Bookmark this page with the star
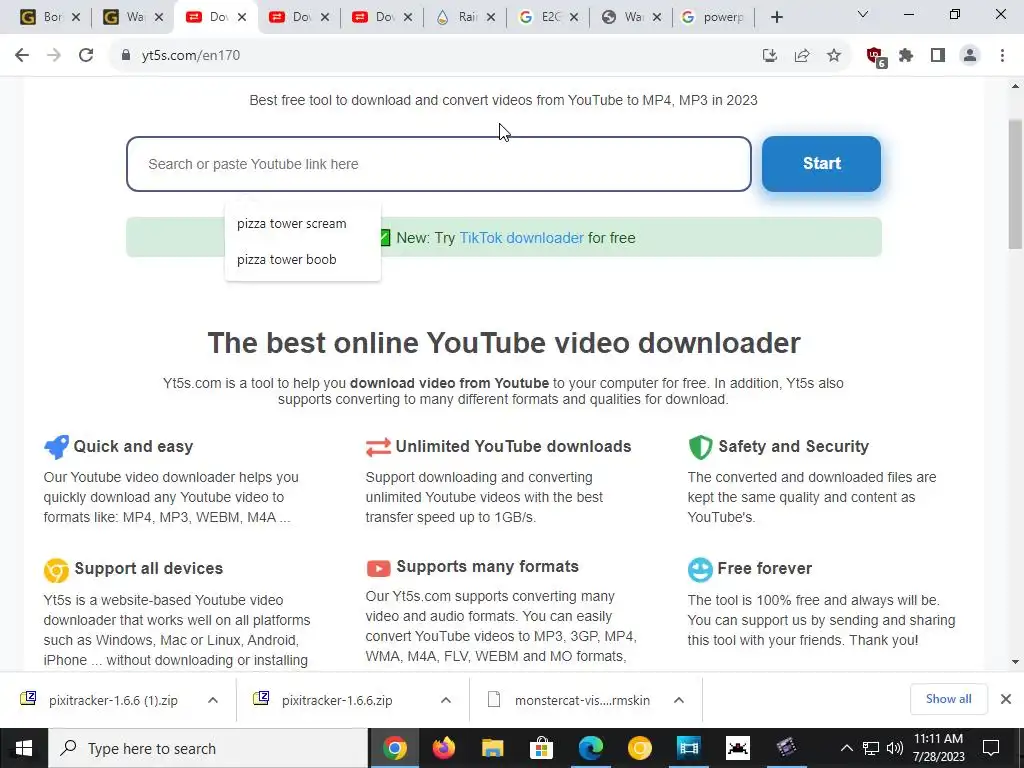Image resolution: width=1024 pixels, height=768 pixels. pos(834,56)
